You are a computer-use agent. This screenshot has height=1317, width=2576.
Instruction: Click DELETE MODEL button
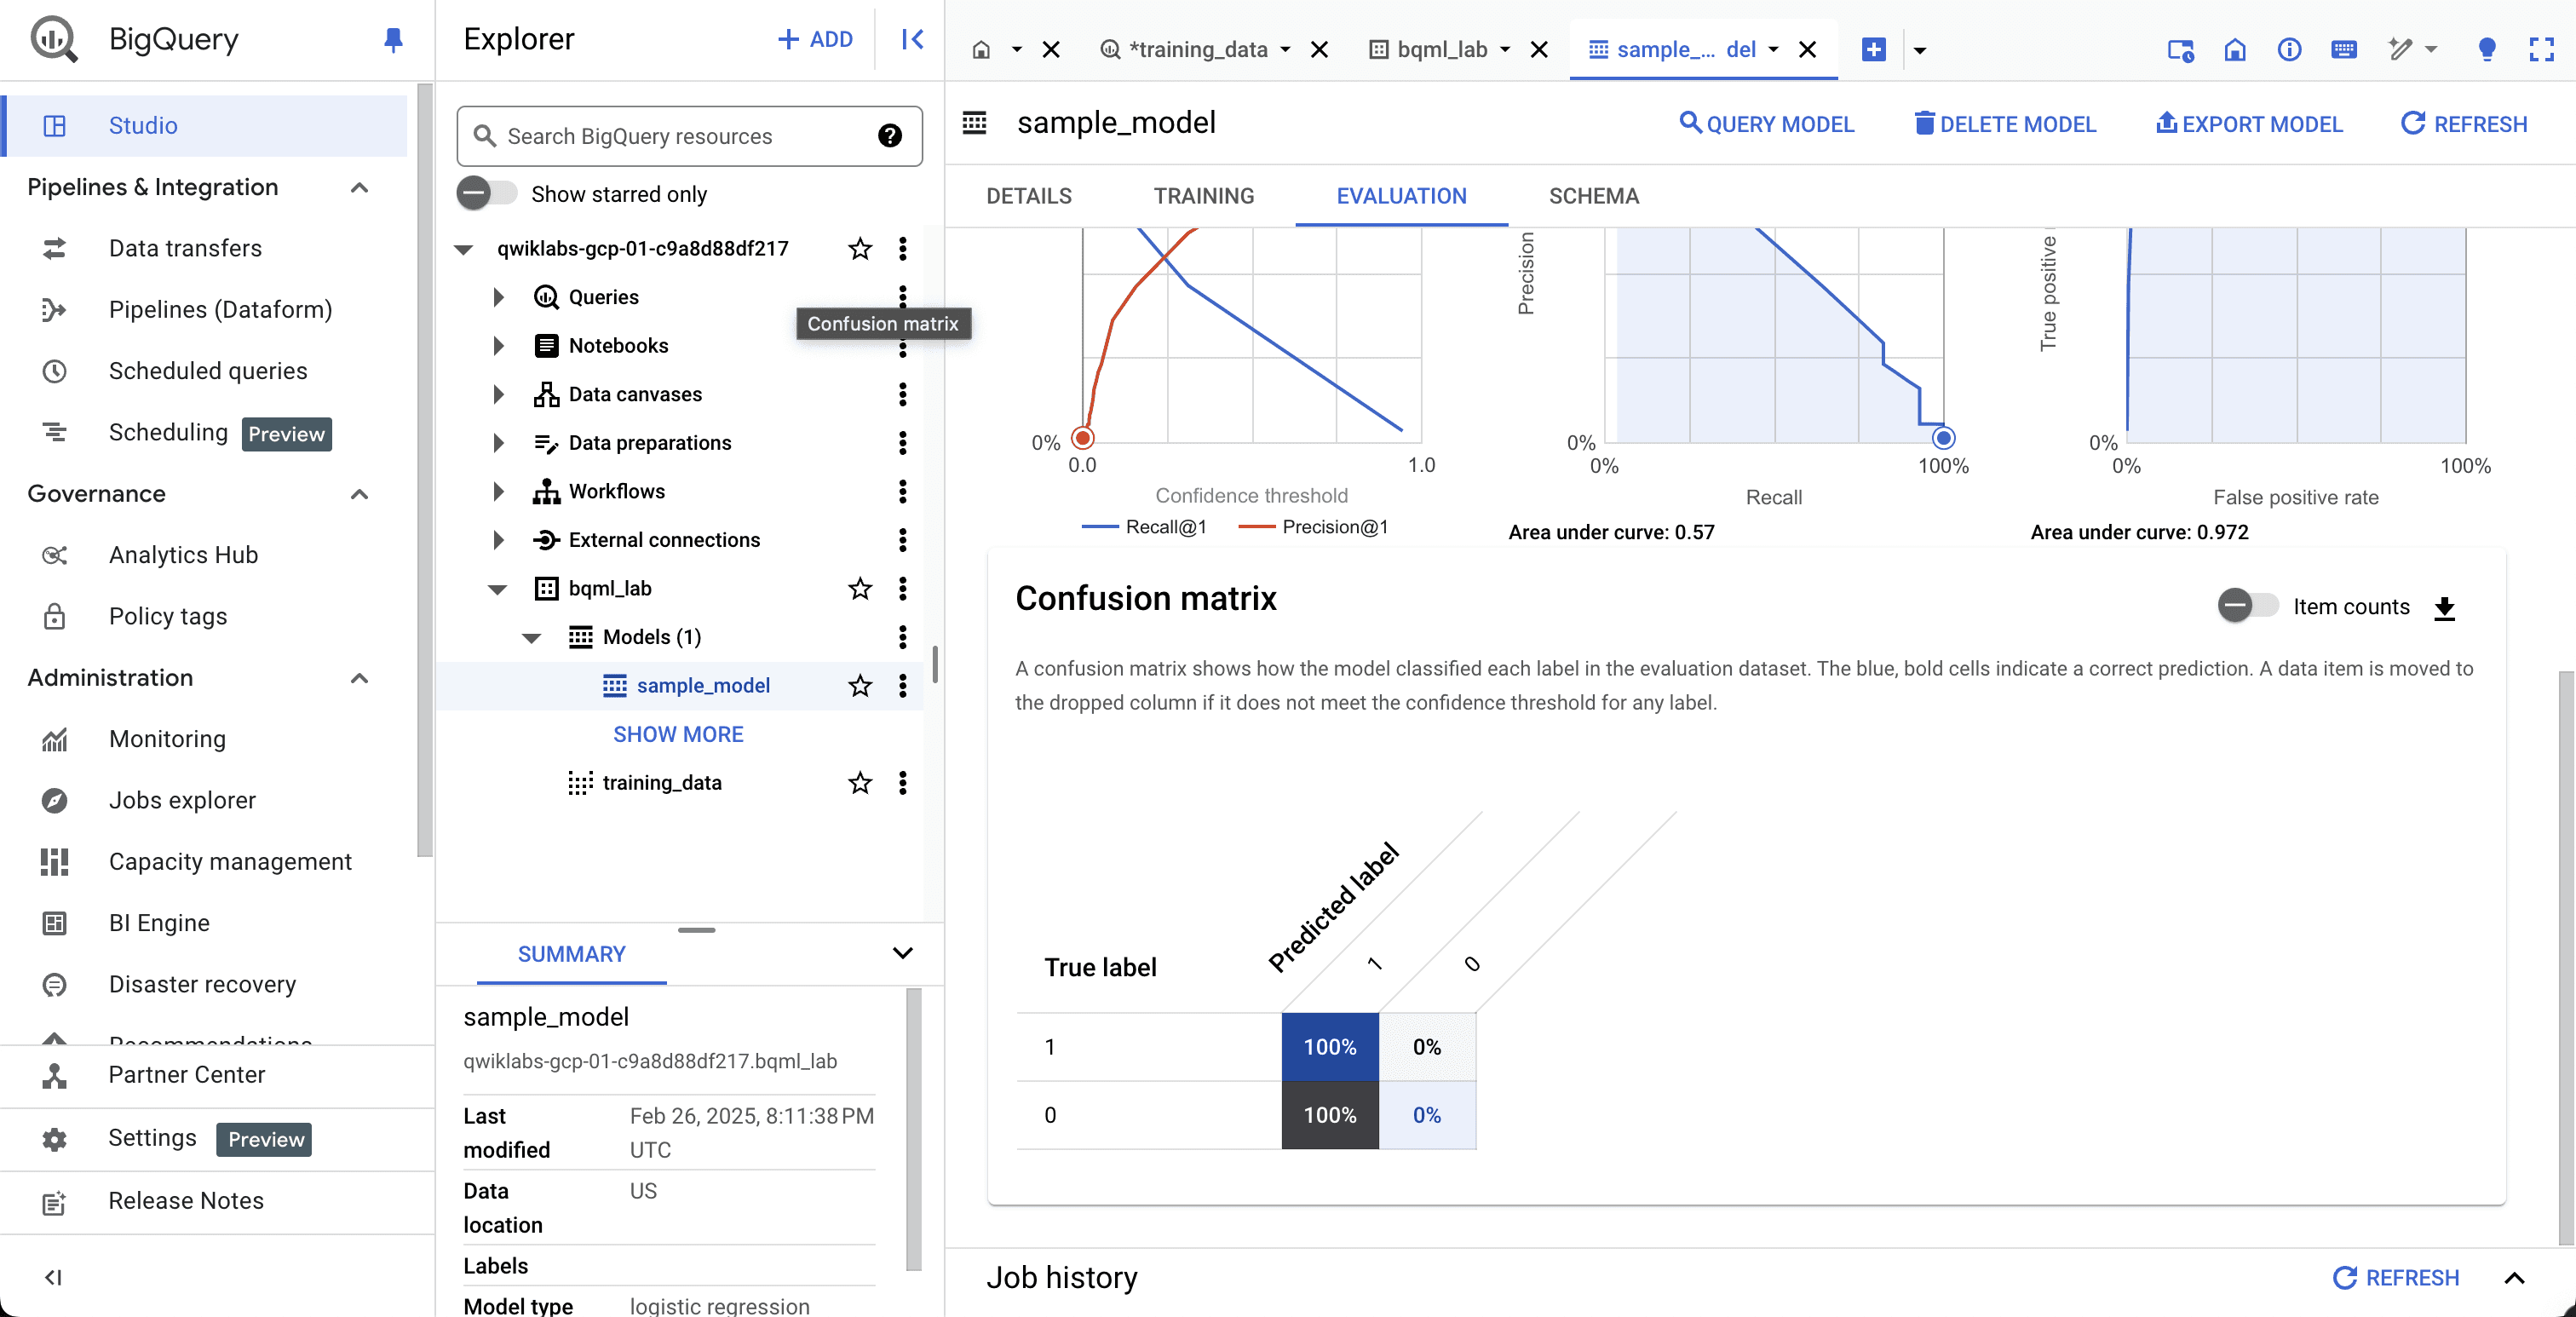[x=2004, y=123]
